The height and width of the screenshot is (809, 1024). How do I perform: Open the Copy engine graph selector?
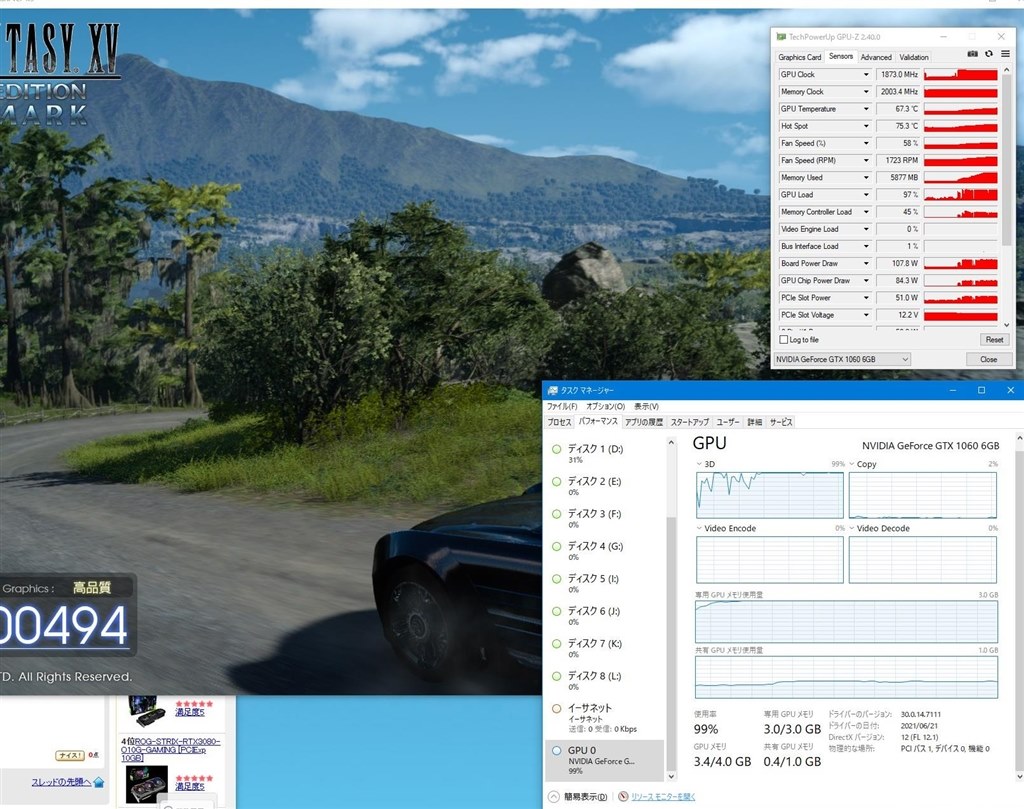point(852,464)
